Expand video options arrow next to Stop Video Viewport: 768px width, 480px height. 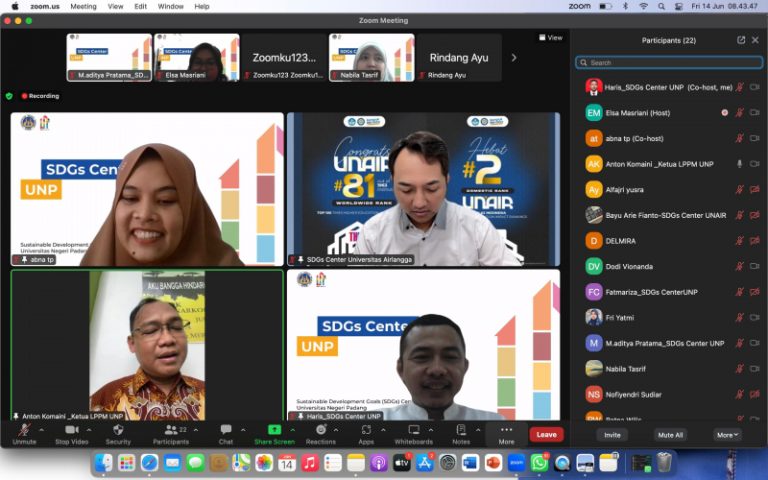[x=89, y=430]
